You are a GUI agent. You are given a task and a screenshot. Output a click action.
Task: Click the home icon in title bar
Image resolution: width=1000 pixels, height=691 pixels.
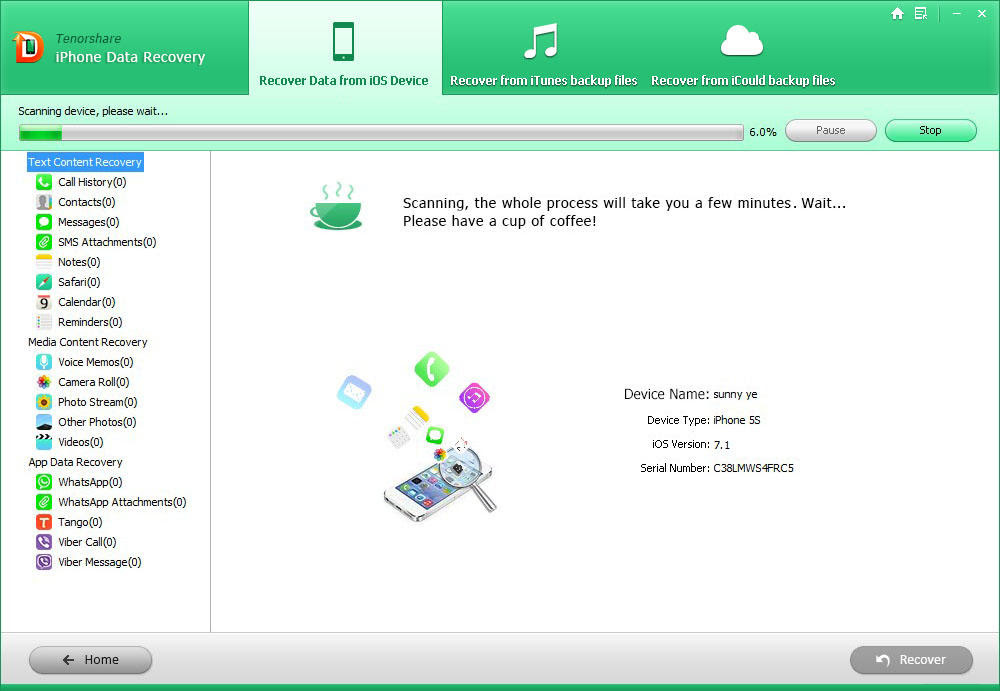[x=897, y=13]
